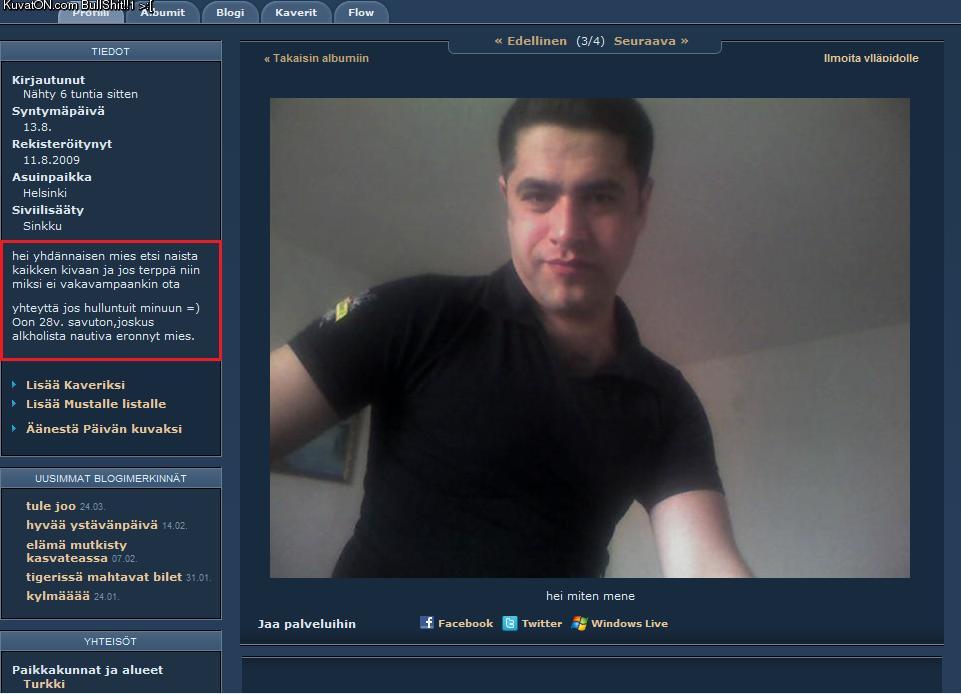Click the photo counter (3/4)
This screenshot has height=694, width=961.
point(590,41)
